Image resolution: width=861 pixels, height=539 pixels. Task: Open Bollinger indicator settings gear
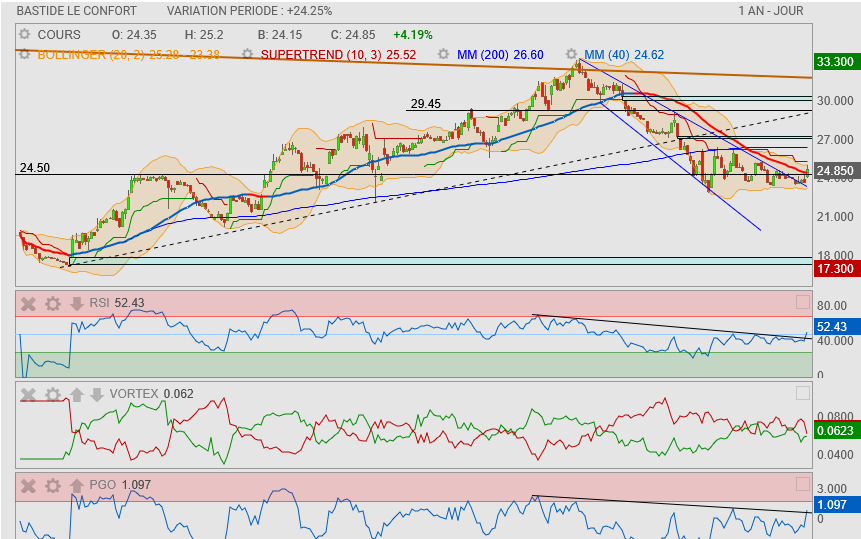point(25,54)
